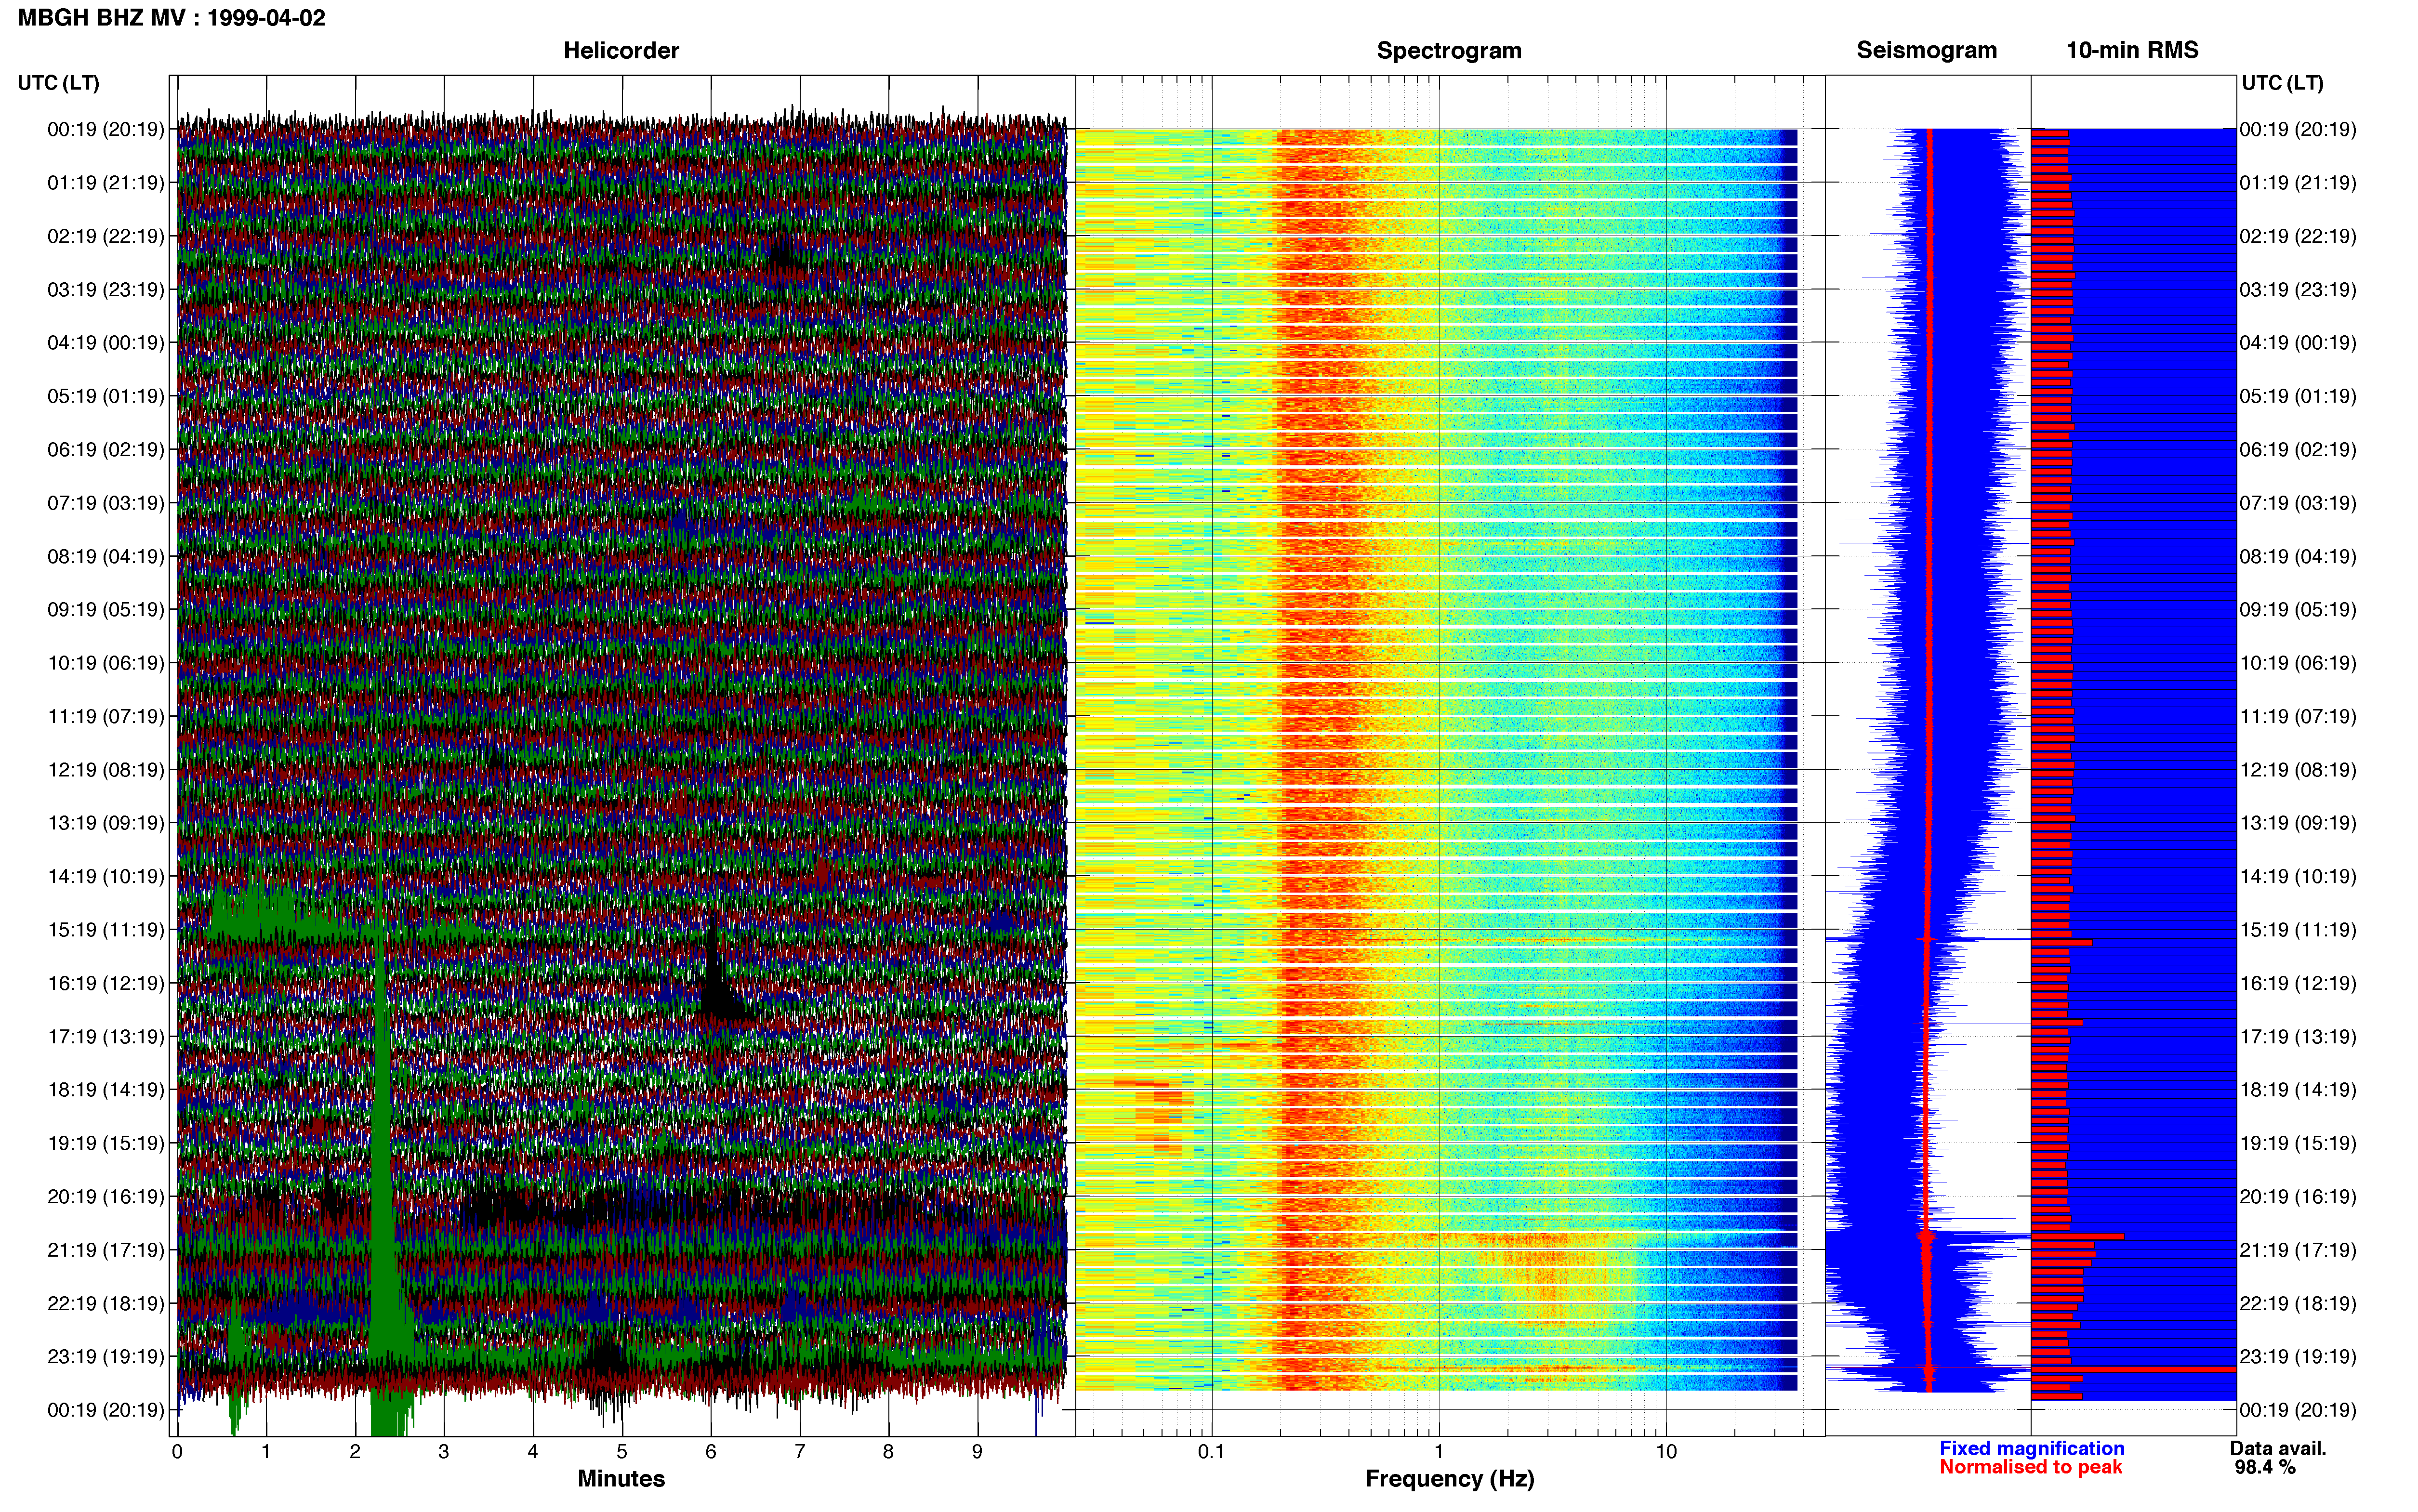Click the minute 9 tick label on helicorder
This screenshot has width=2418, height=1512.
977,1452
